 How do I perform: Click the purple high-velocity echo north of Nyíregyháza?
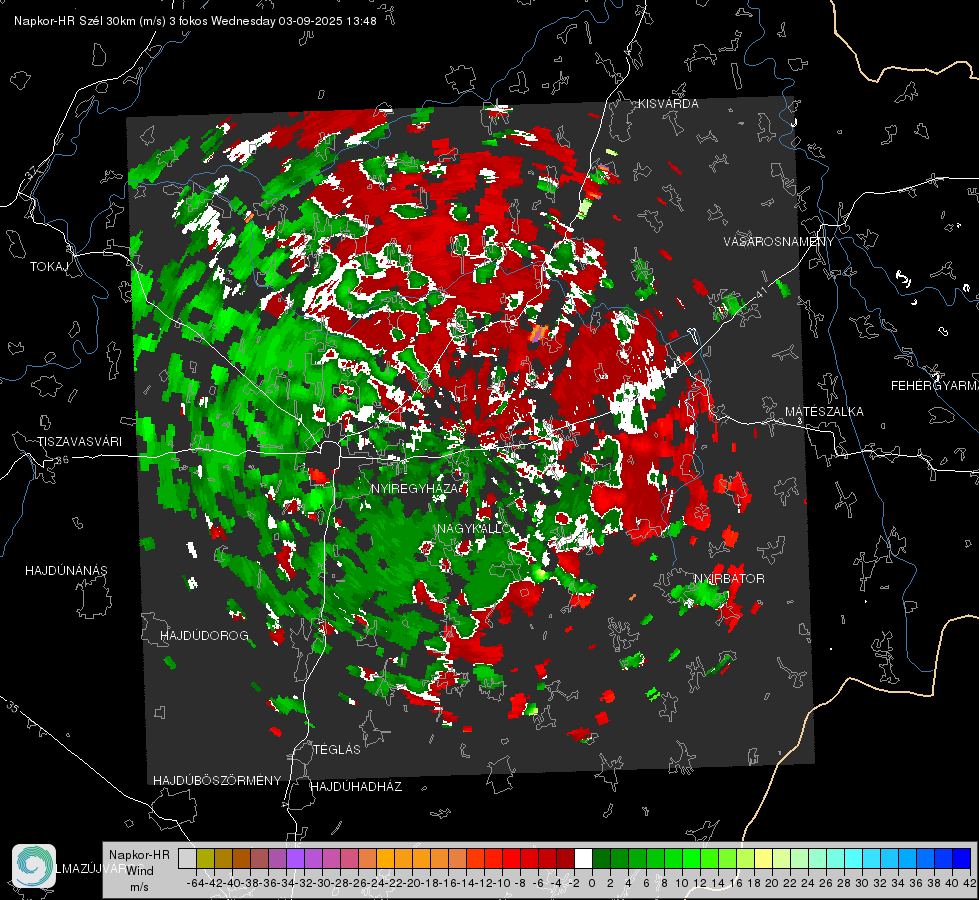coord(538,332)
